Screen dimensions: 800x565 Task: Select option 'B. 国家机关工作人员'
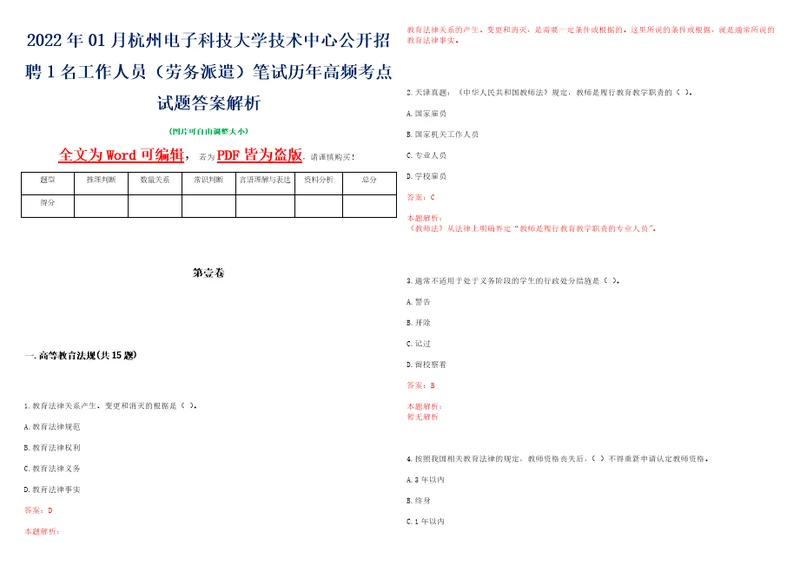[x=442, y=134]
